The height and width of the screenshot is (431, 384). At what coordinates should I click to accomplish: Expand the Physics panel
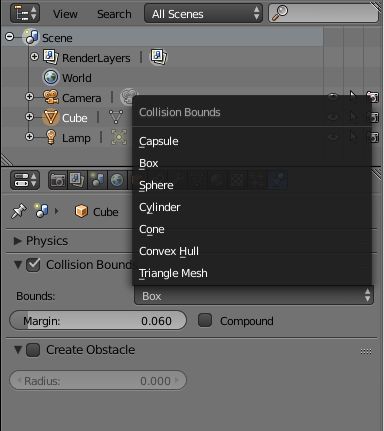[x=17, y=241]
